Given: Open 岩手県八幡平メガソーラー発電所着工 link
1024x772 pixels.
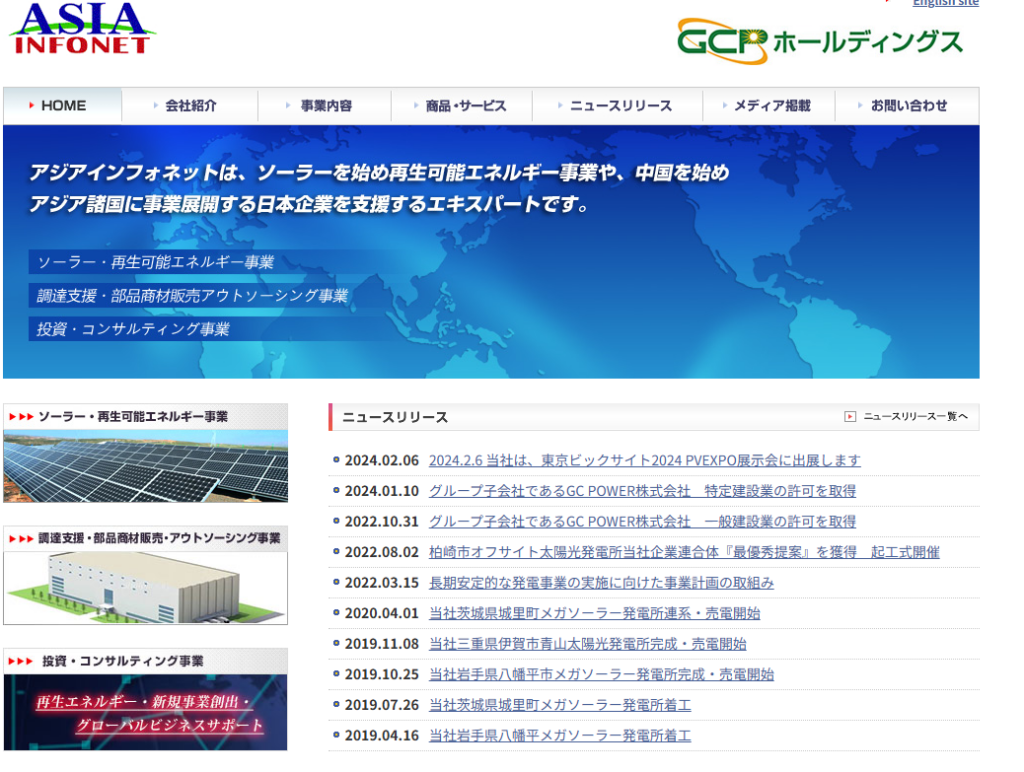Looking at the screenshot, I should tap(560, 735).
